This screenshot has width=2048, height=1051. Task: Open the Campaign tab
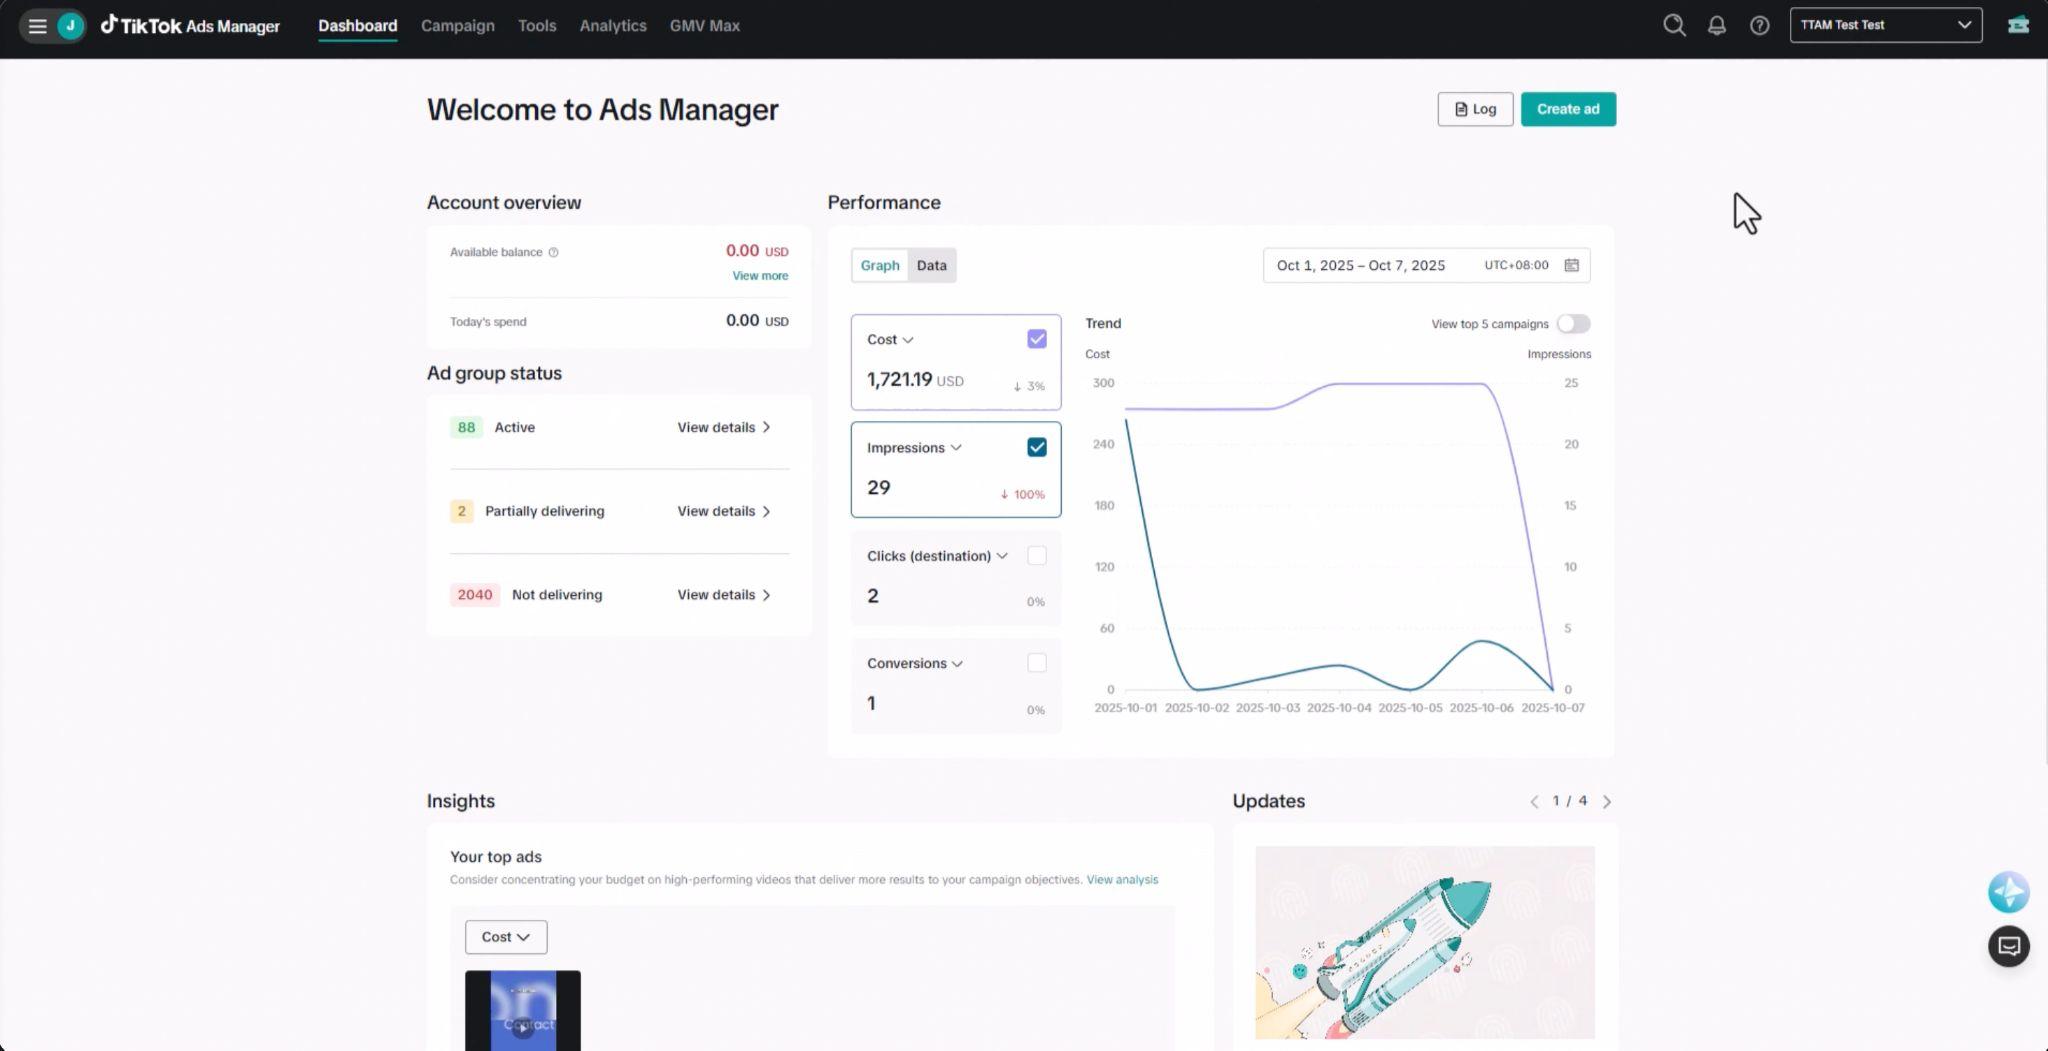(x=457, y=26)
